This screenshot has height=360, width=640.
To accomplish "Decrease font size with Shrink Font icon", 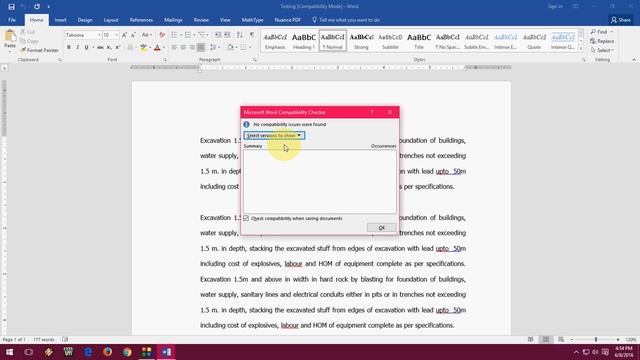I will tap(133, 35).
